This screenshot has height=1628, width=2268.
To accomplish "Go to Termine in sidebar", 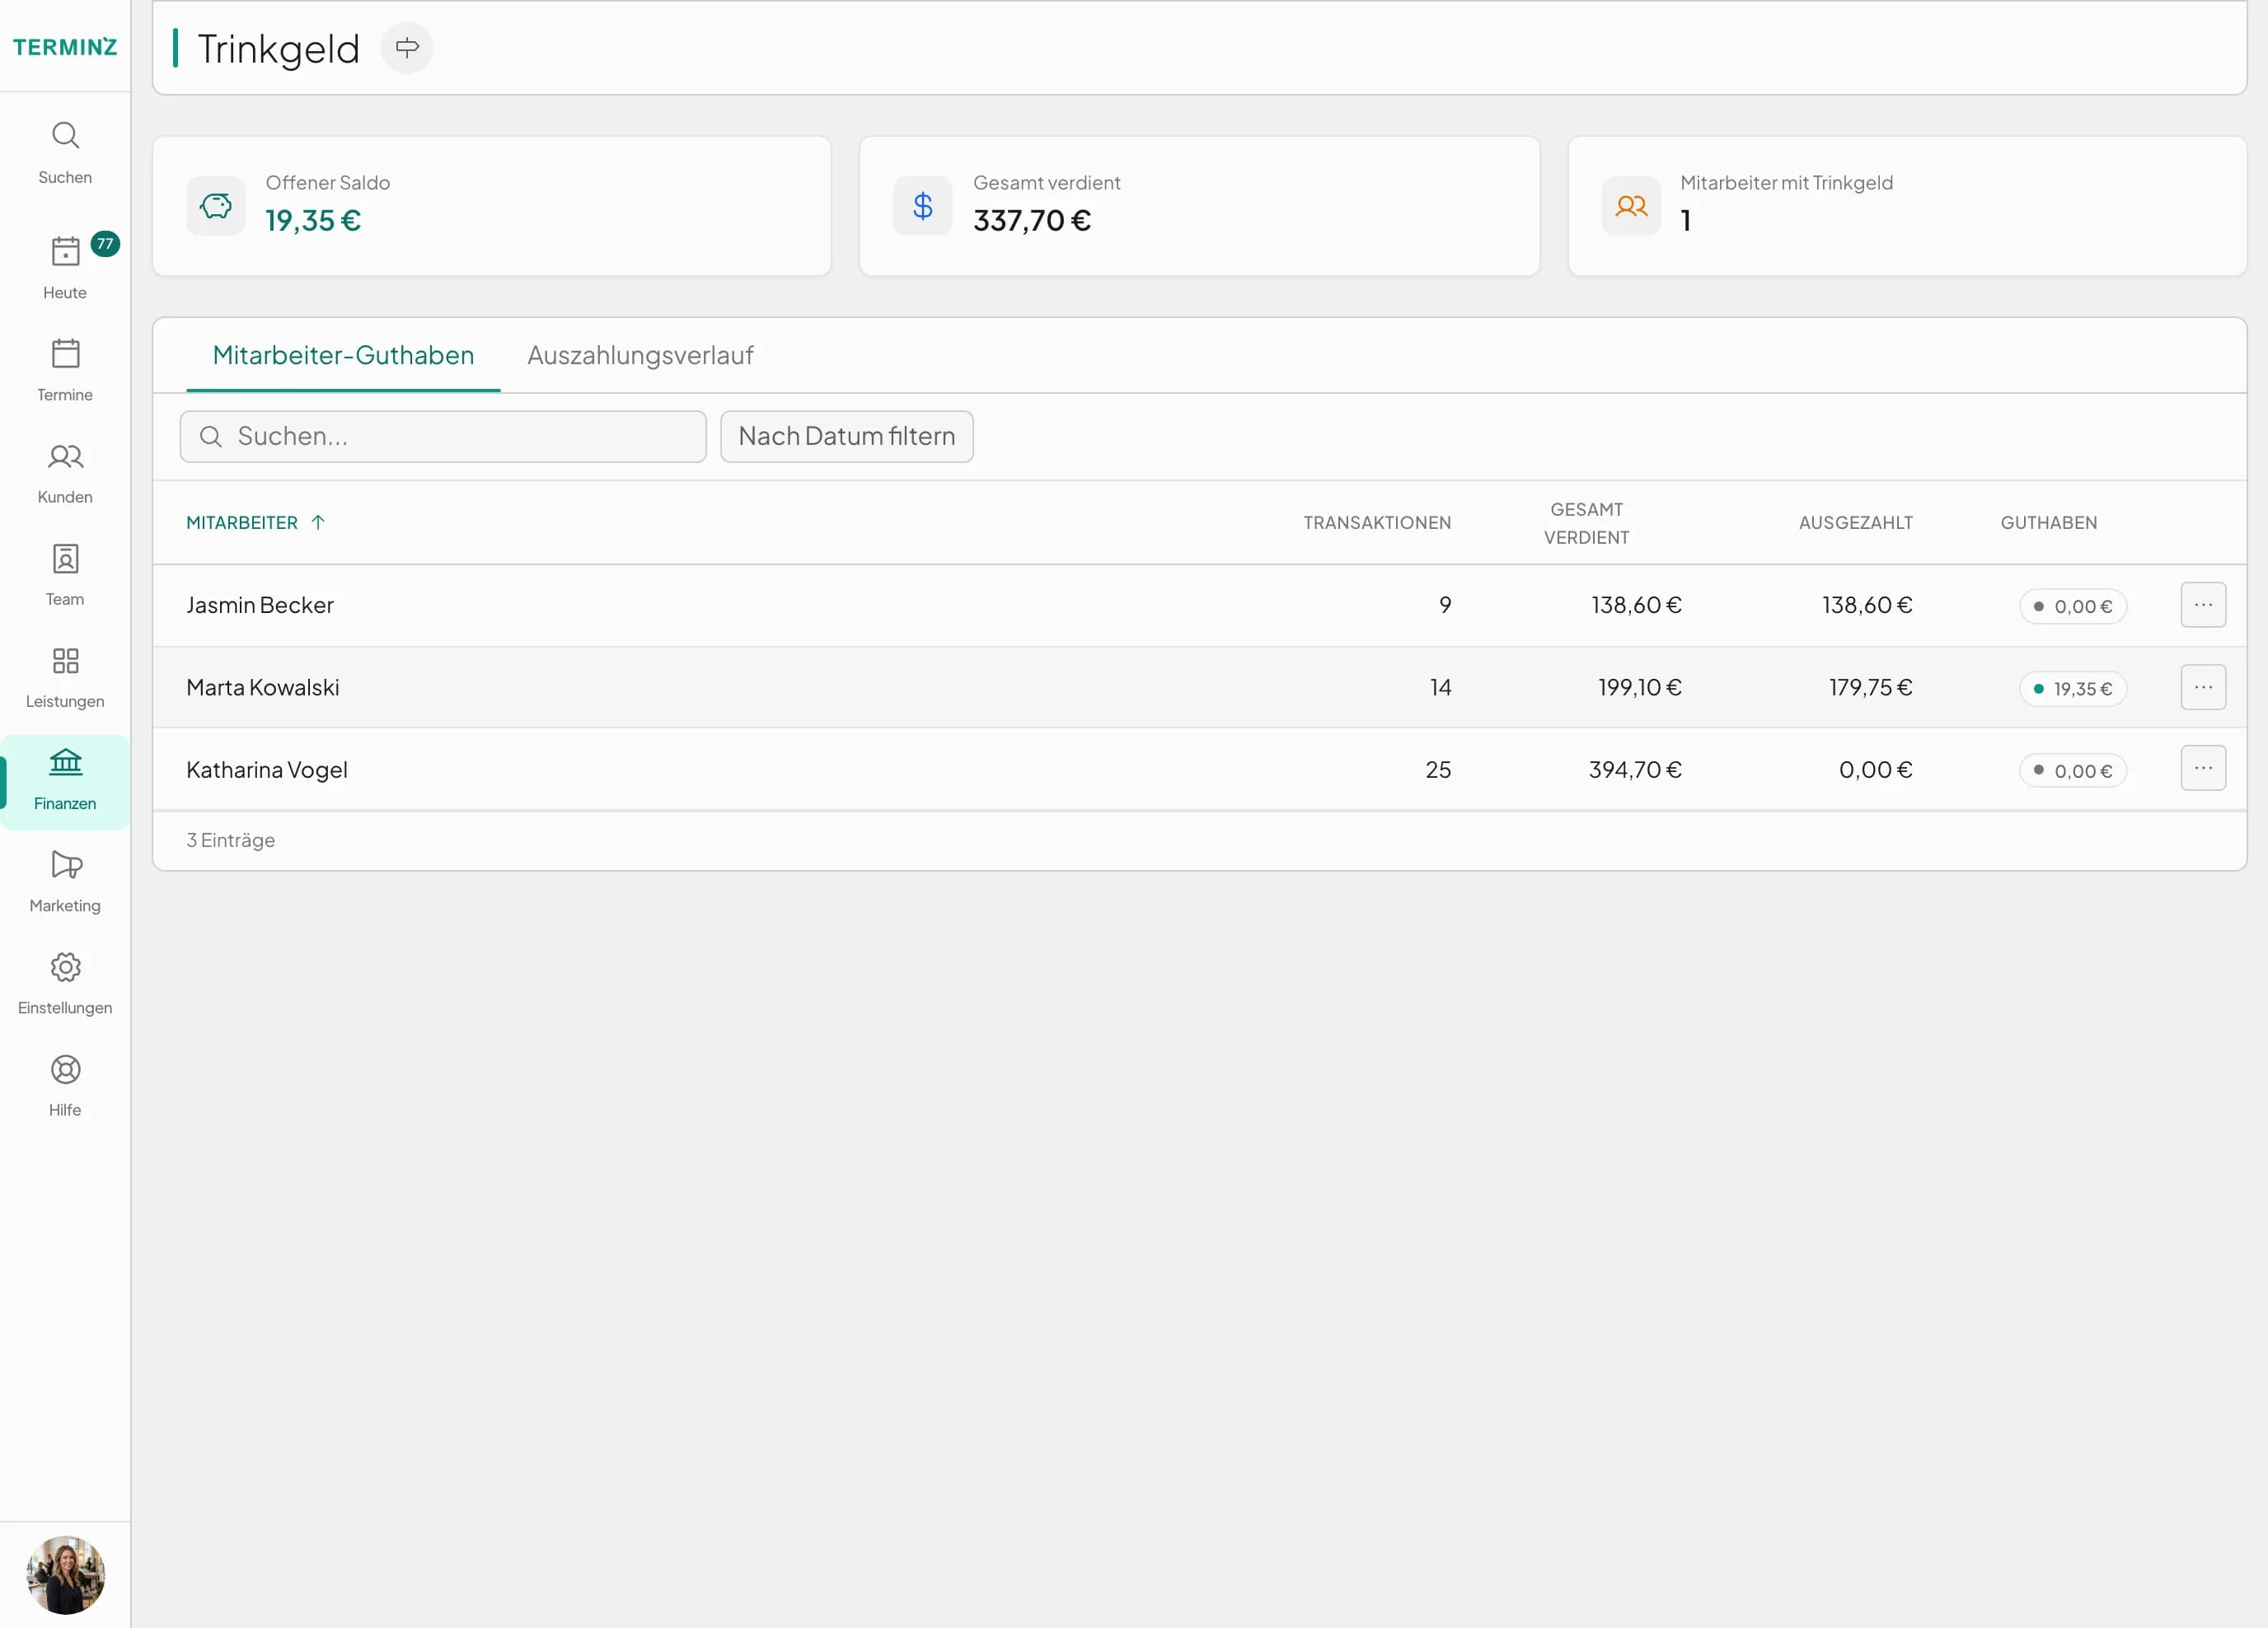I will (x=65, y=370).
